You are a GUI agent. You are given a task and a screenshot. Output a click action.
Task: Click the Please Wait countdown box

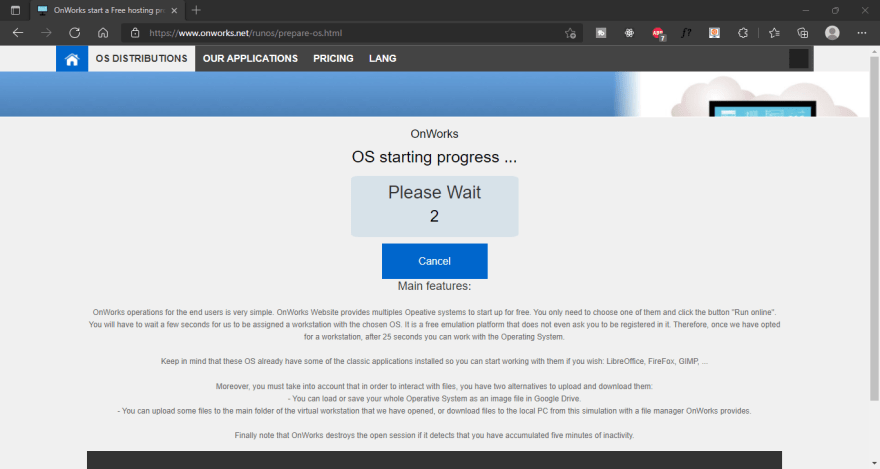[434, 206]
